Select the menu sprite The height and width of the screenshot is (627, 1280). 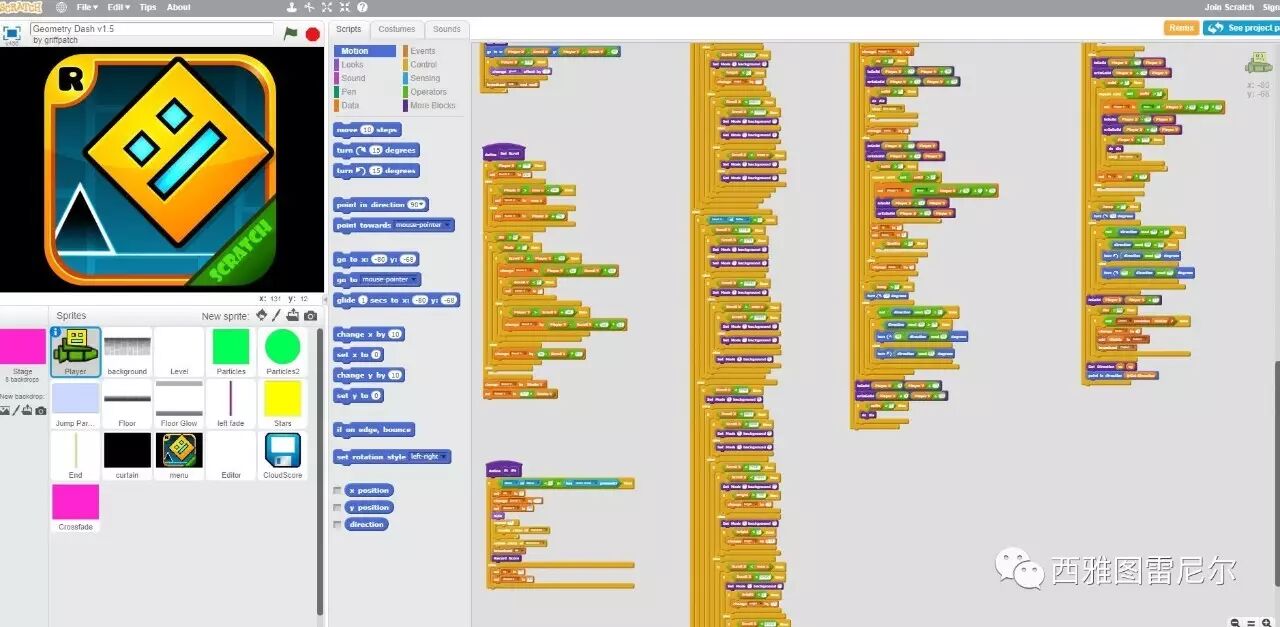pos(179,456)
